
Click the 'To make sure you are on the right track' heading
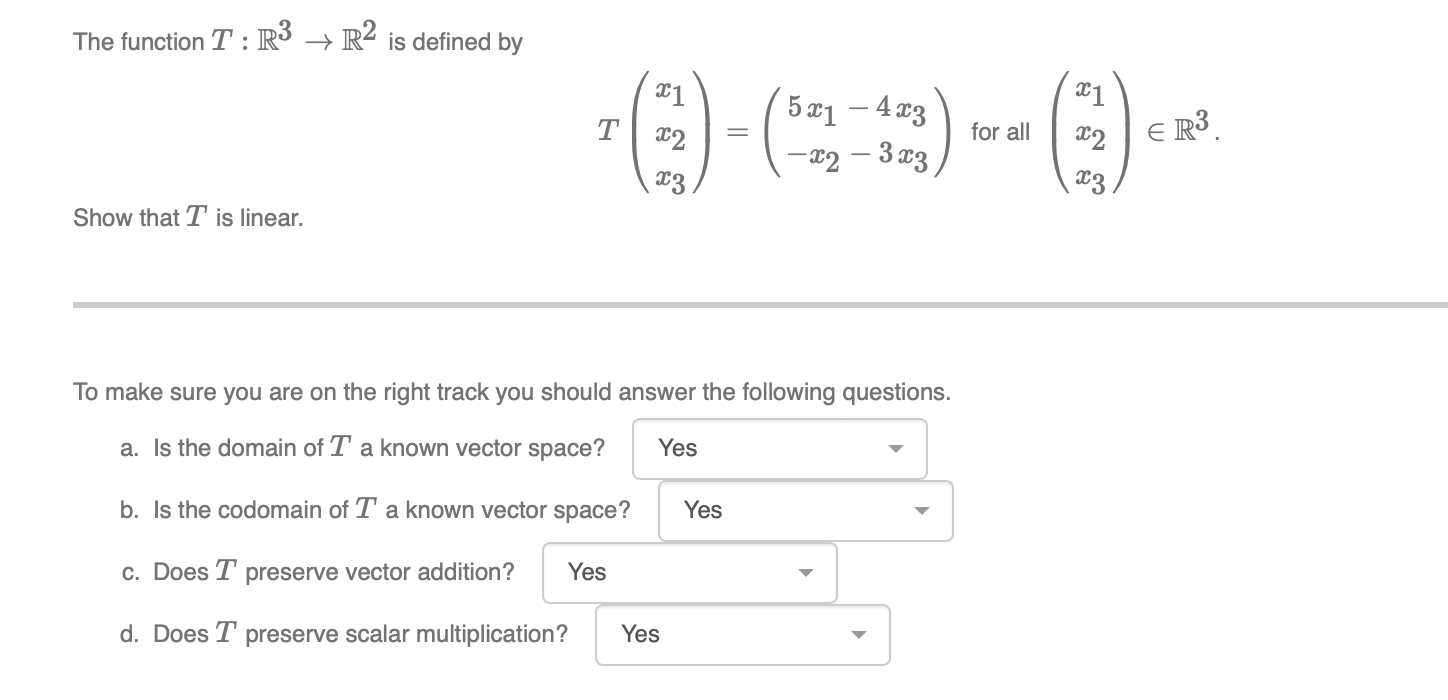coord(511,392)
